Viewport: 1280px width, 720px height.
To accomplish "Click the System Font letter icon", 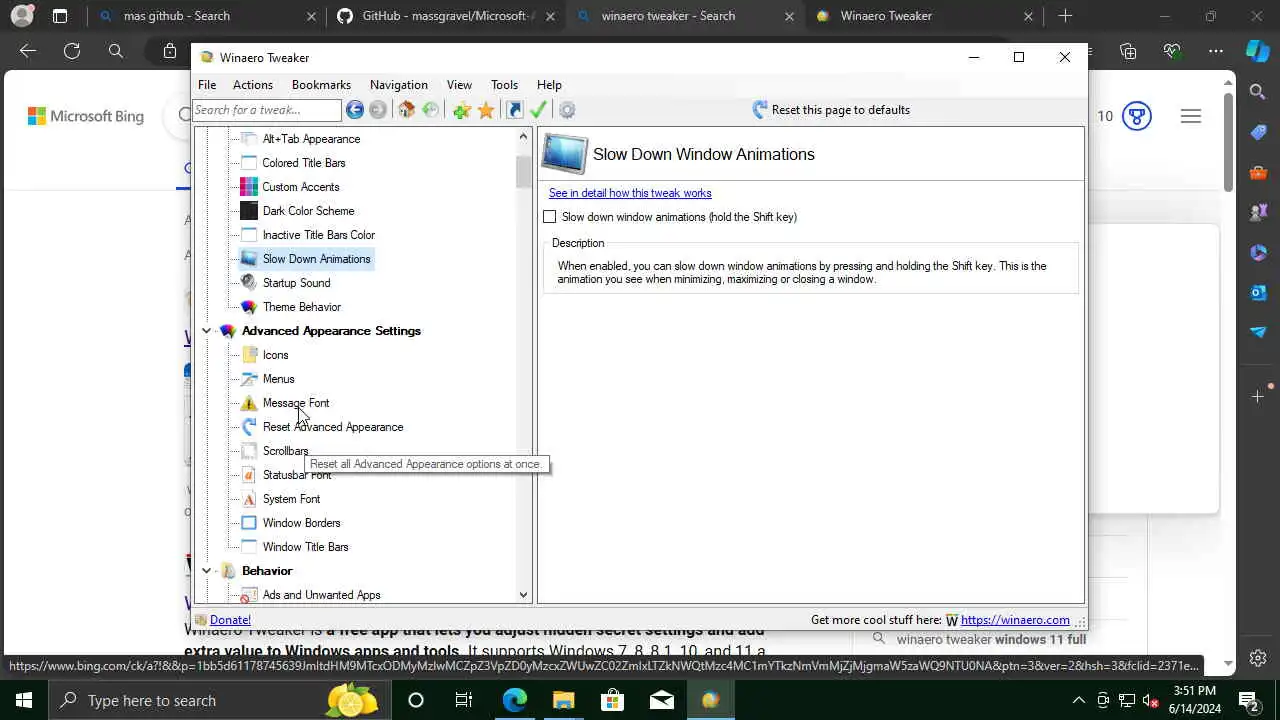I will pyautogui.click(x=249, y=499).
